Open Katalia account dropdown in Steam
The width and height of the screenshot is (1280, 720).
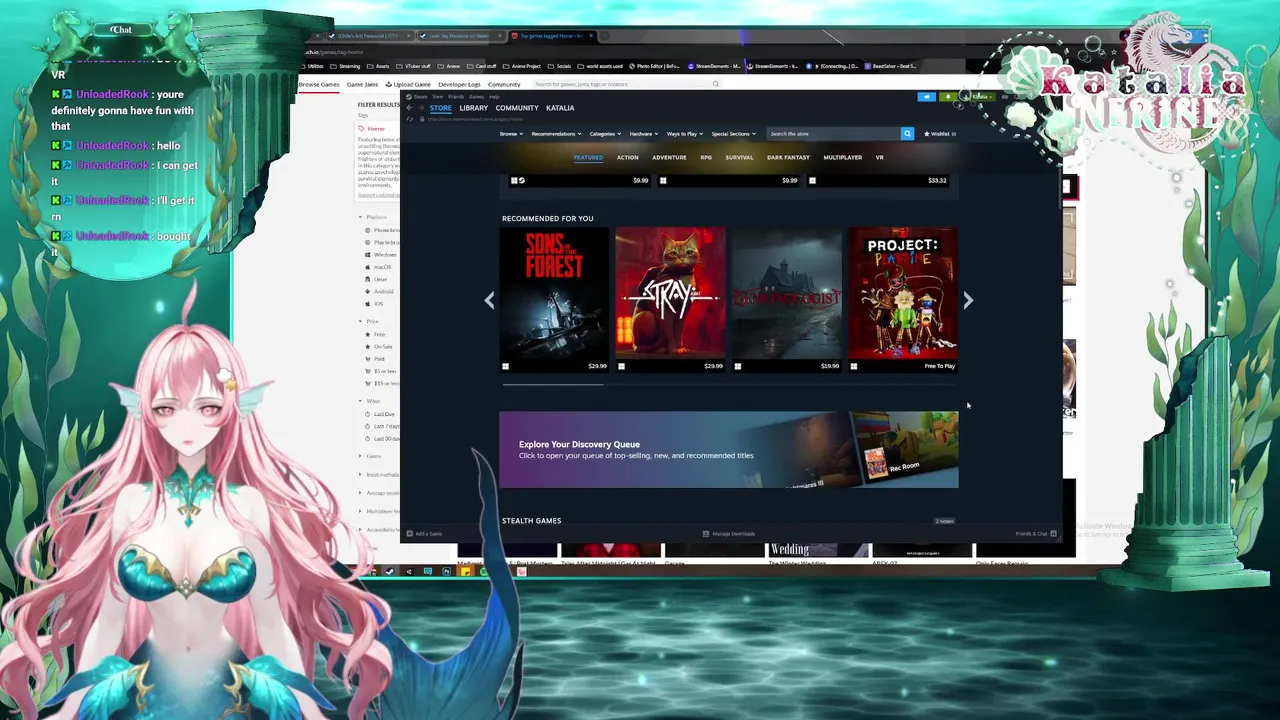point(981,97)
